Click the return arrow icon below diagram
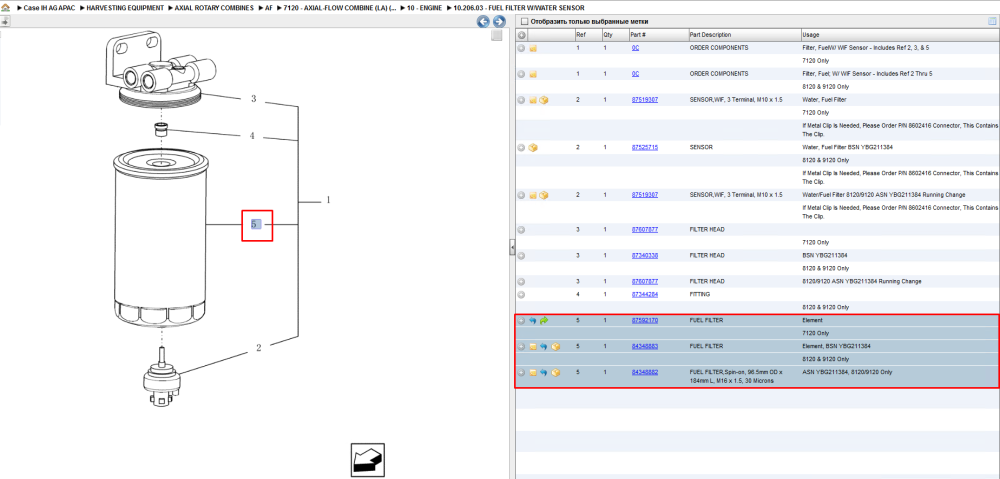Viewport: 1000px width, 479px height. tap(367, 459)
